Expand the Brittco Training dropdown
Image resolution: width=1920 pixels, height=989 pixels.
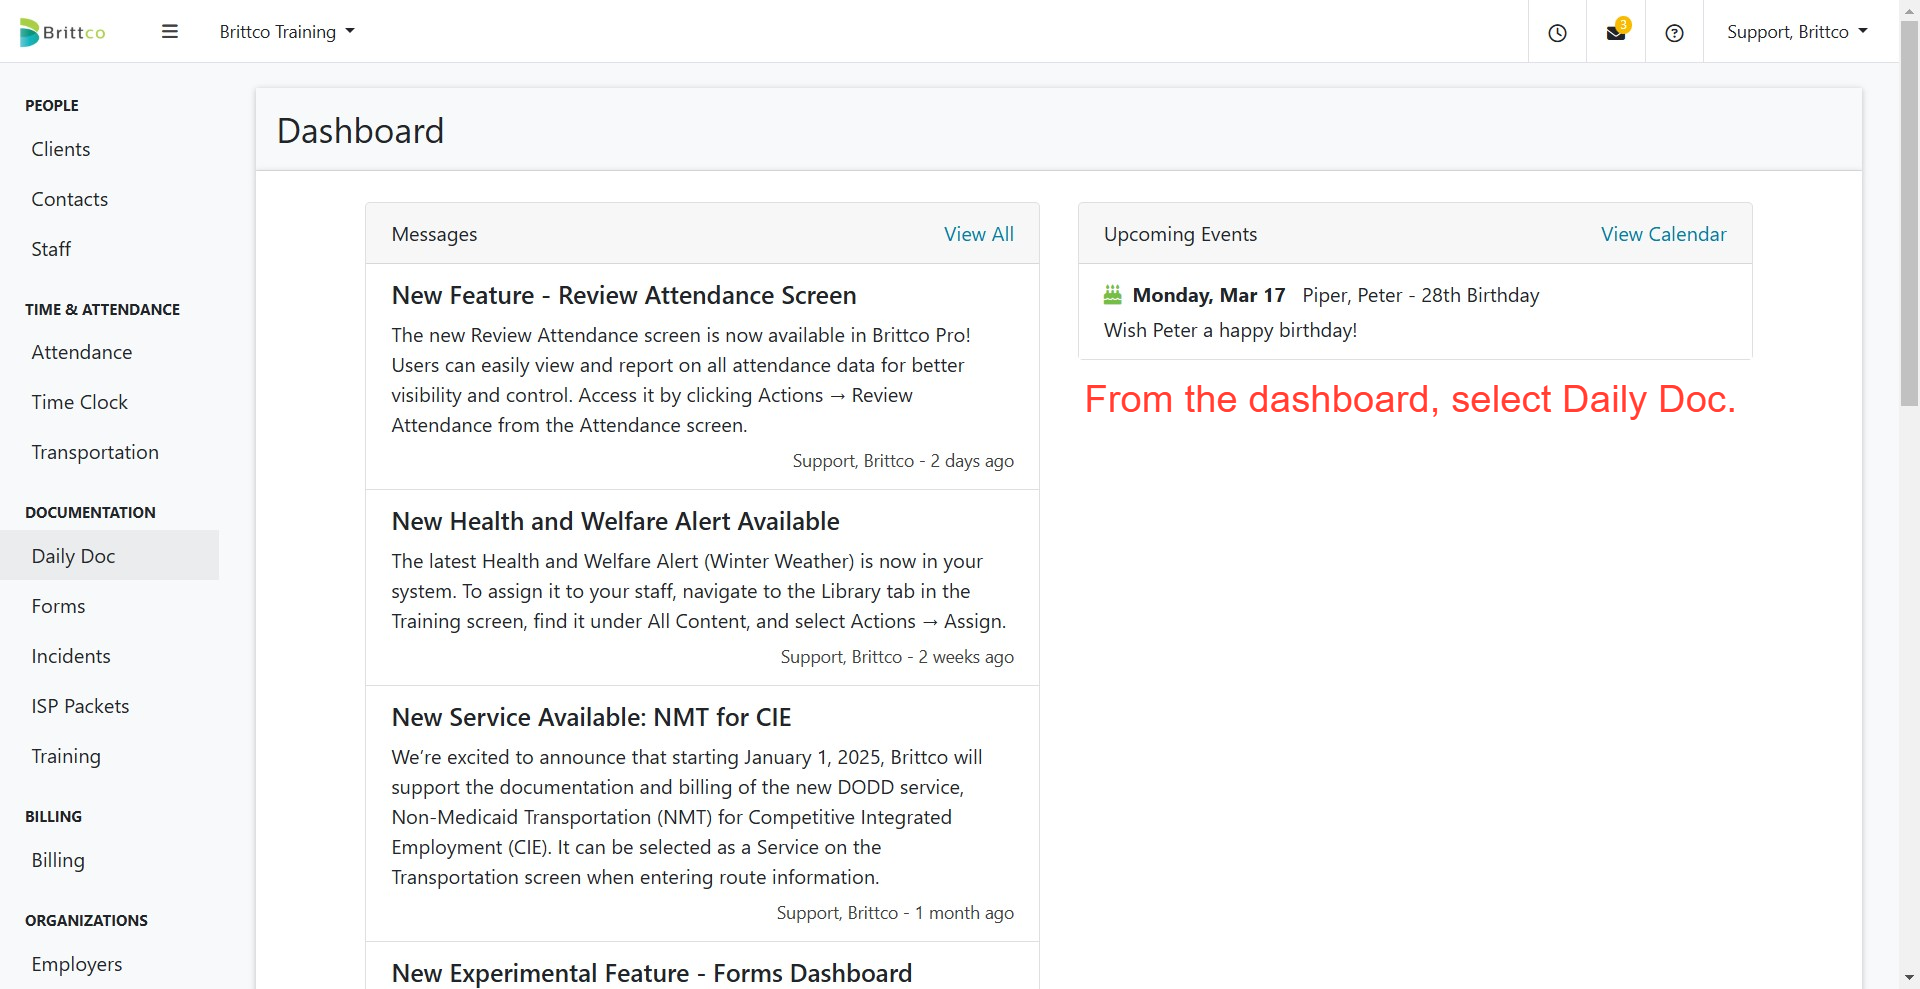pyautogui.click(x=287, y=32)
